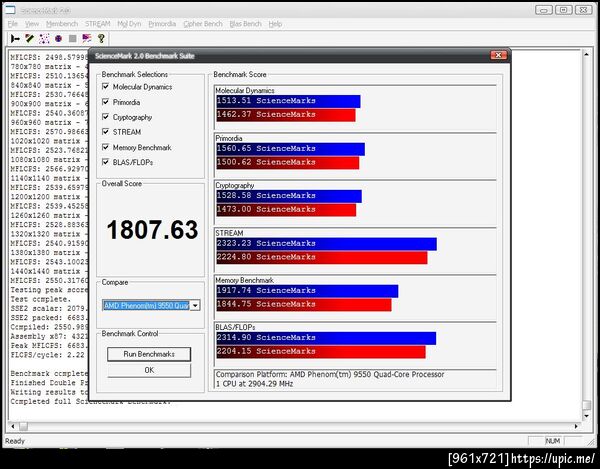Image resolution: width=600 pixels, height=469 pixels.
Task: Click the black arrow-bar icon in the main toolbar
Action: (x=15, y=39)
